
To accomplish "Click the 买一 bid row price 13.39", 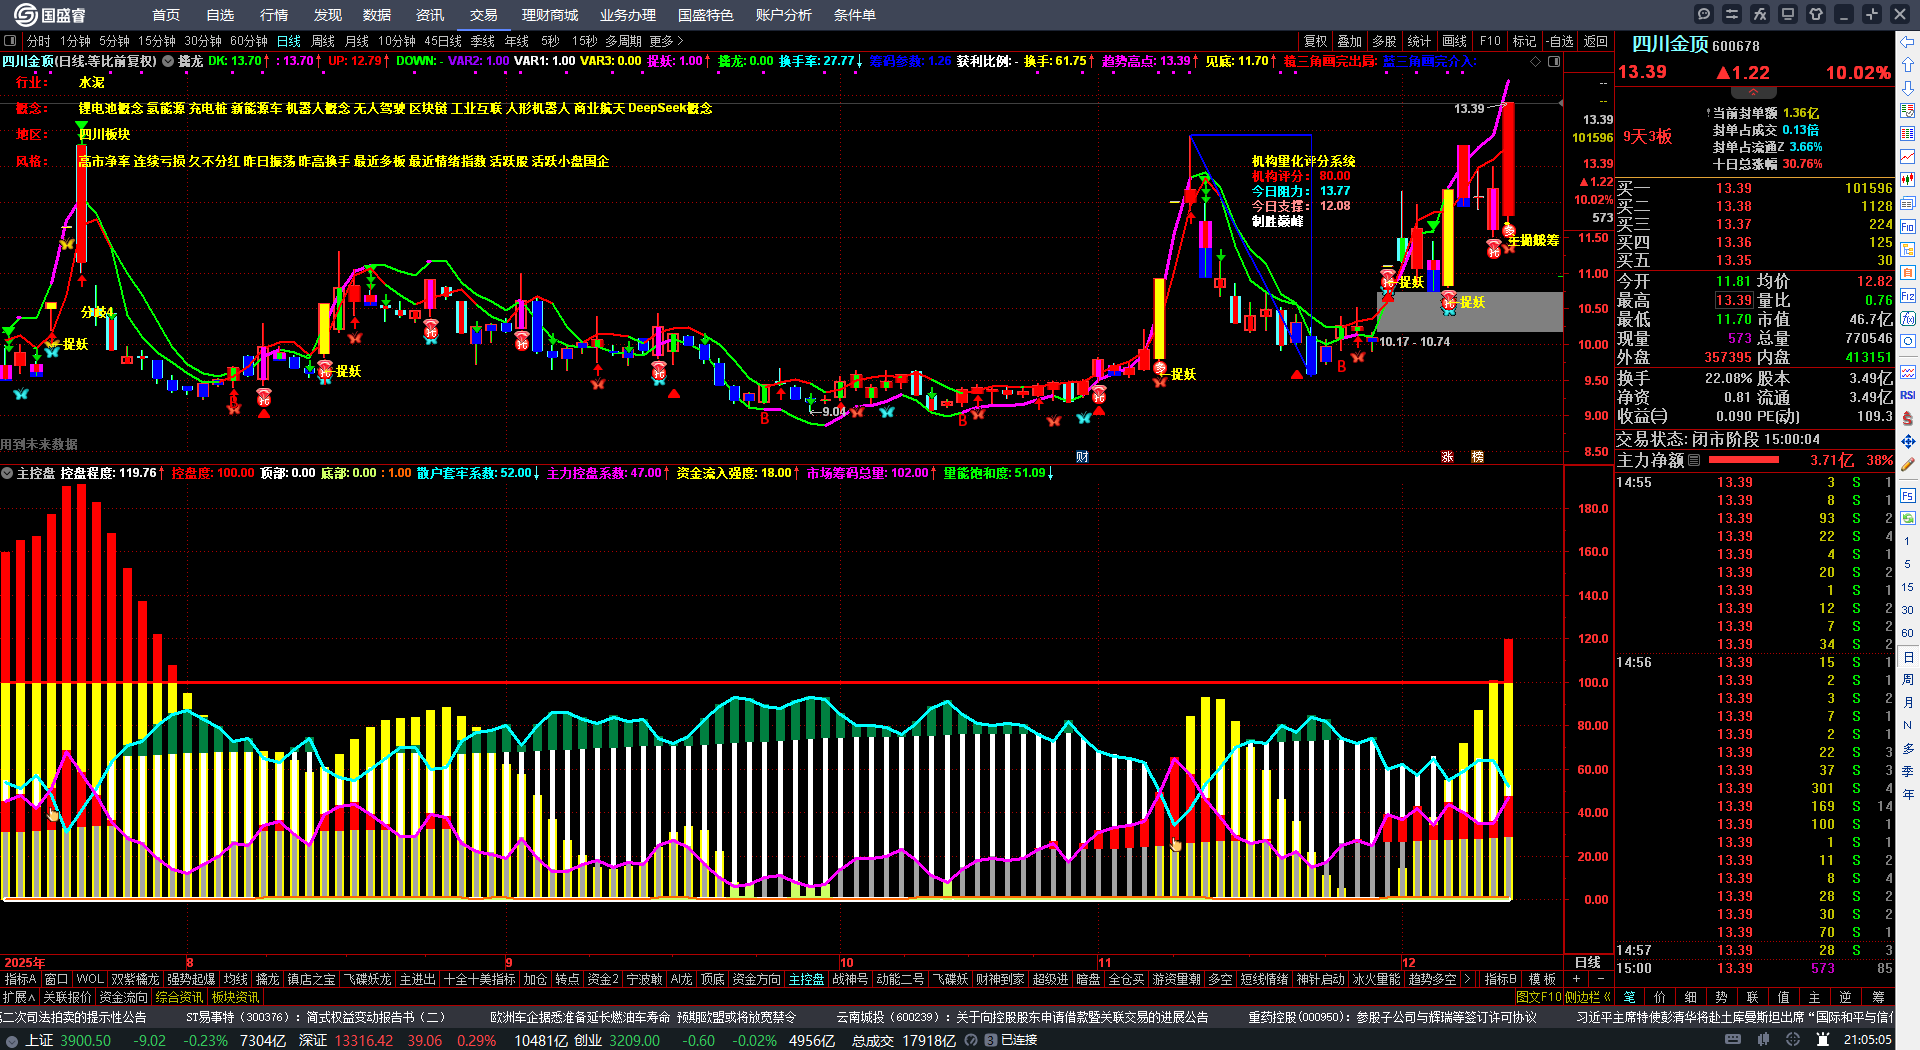I will pyautogui.click(x=1734, y=188).
